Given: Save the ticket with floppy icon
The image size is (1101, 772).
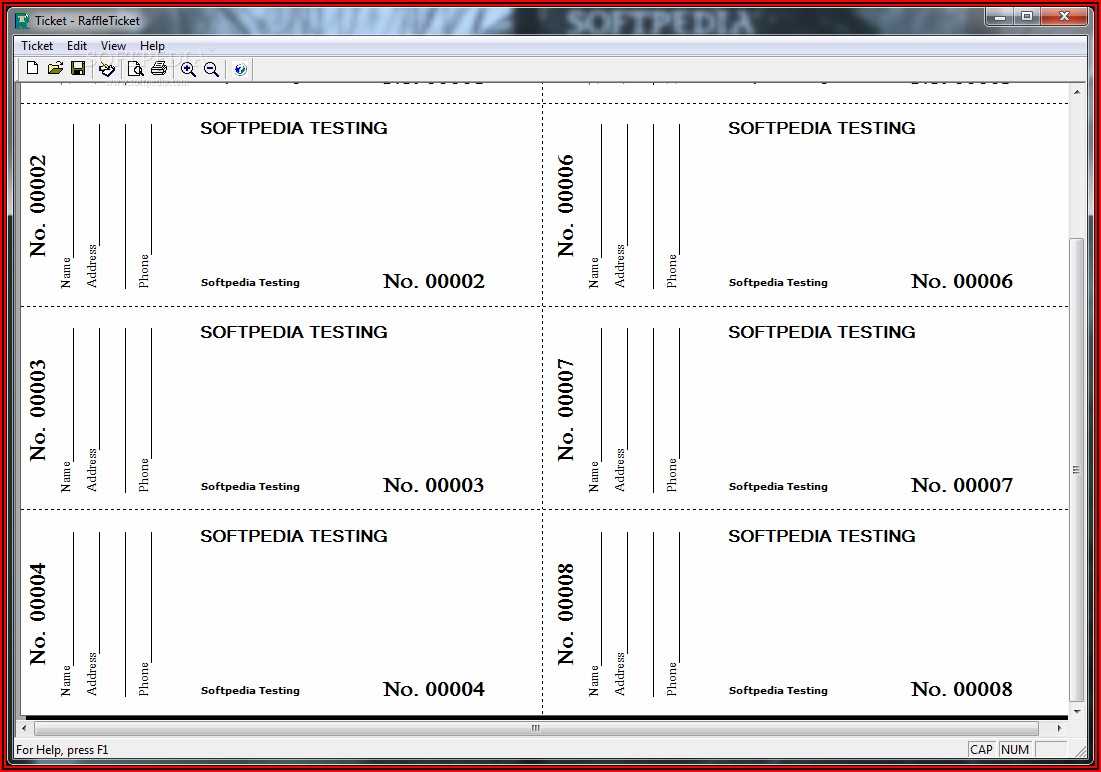Looking at the screenshot, I should click(77, 69).
